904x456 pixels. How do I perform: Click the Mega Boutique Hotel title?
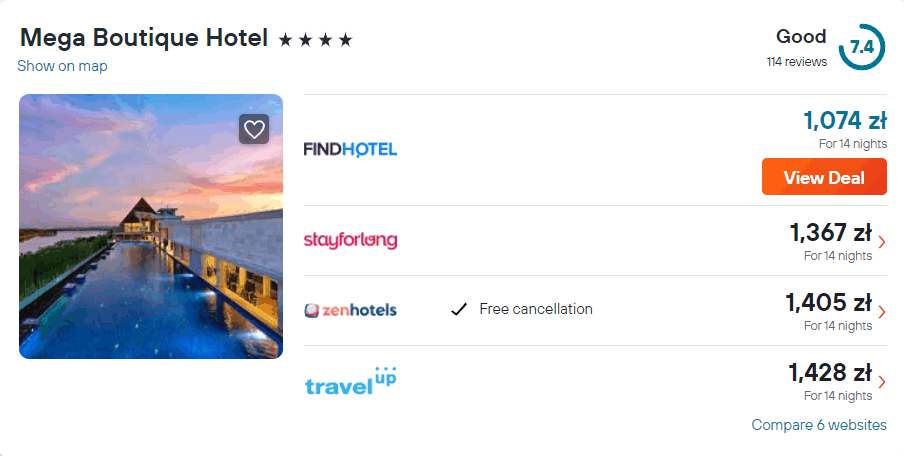144,38
